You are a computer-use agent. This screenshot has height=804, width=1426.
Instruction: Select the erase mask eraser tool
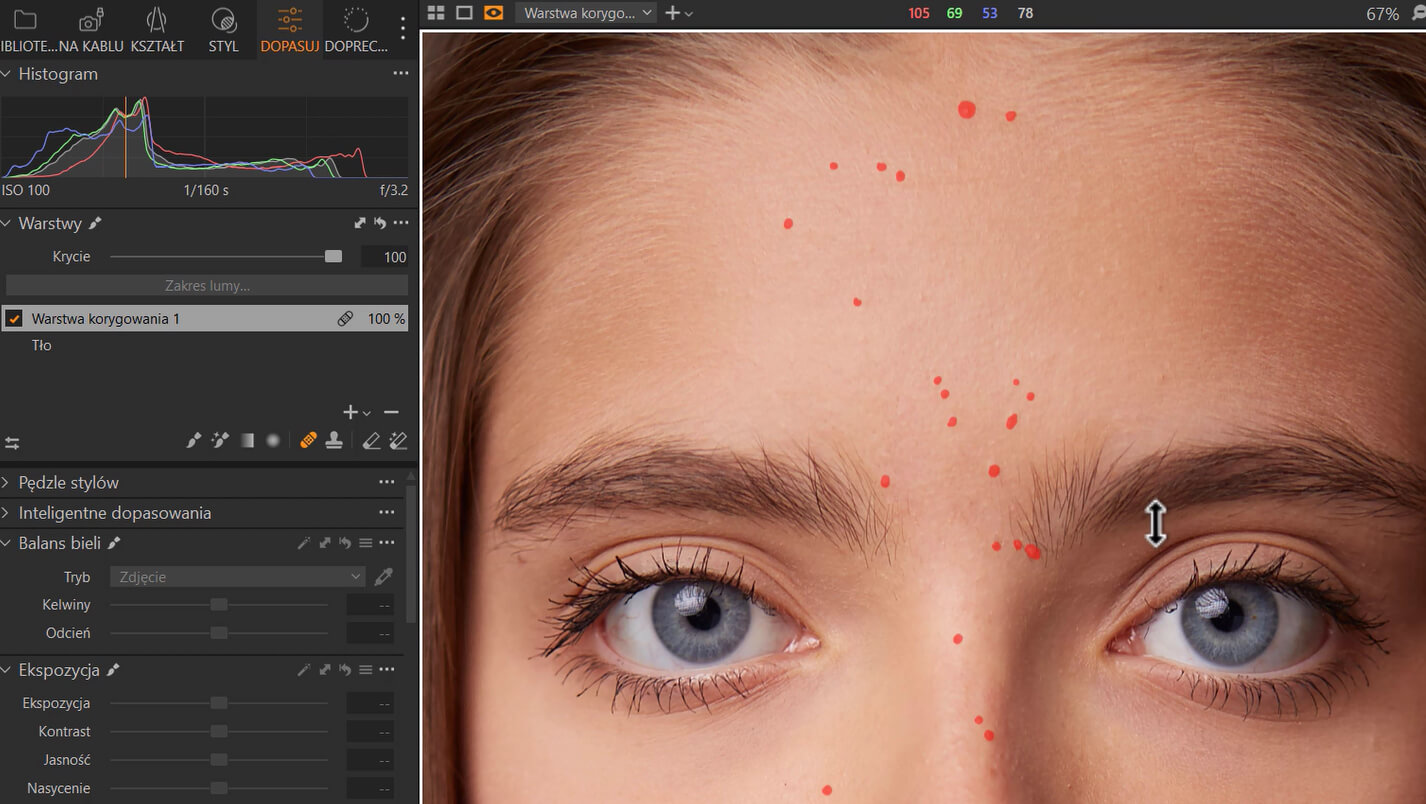(371, 441)
